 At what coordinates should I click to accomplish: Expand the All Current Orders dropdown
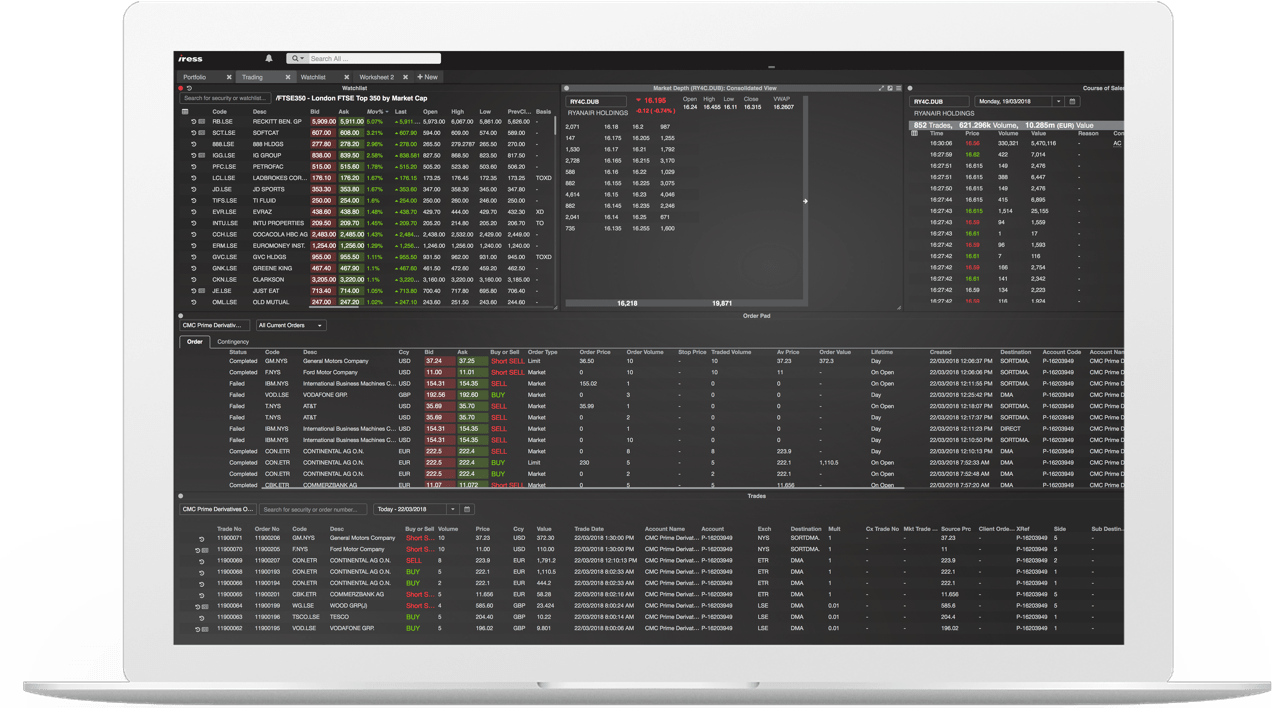pos(319,325)
